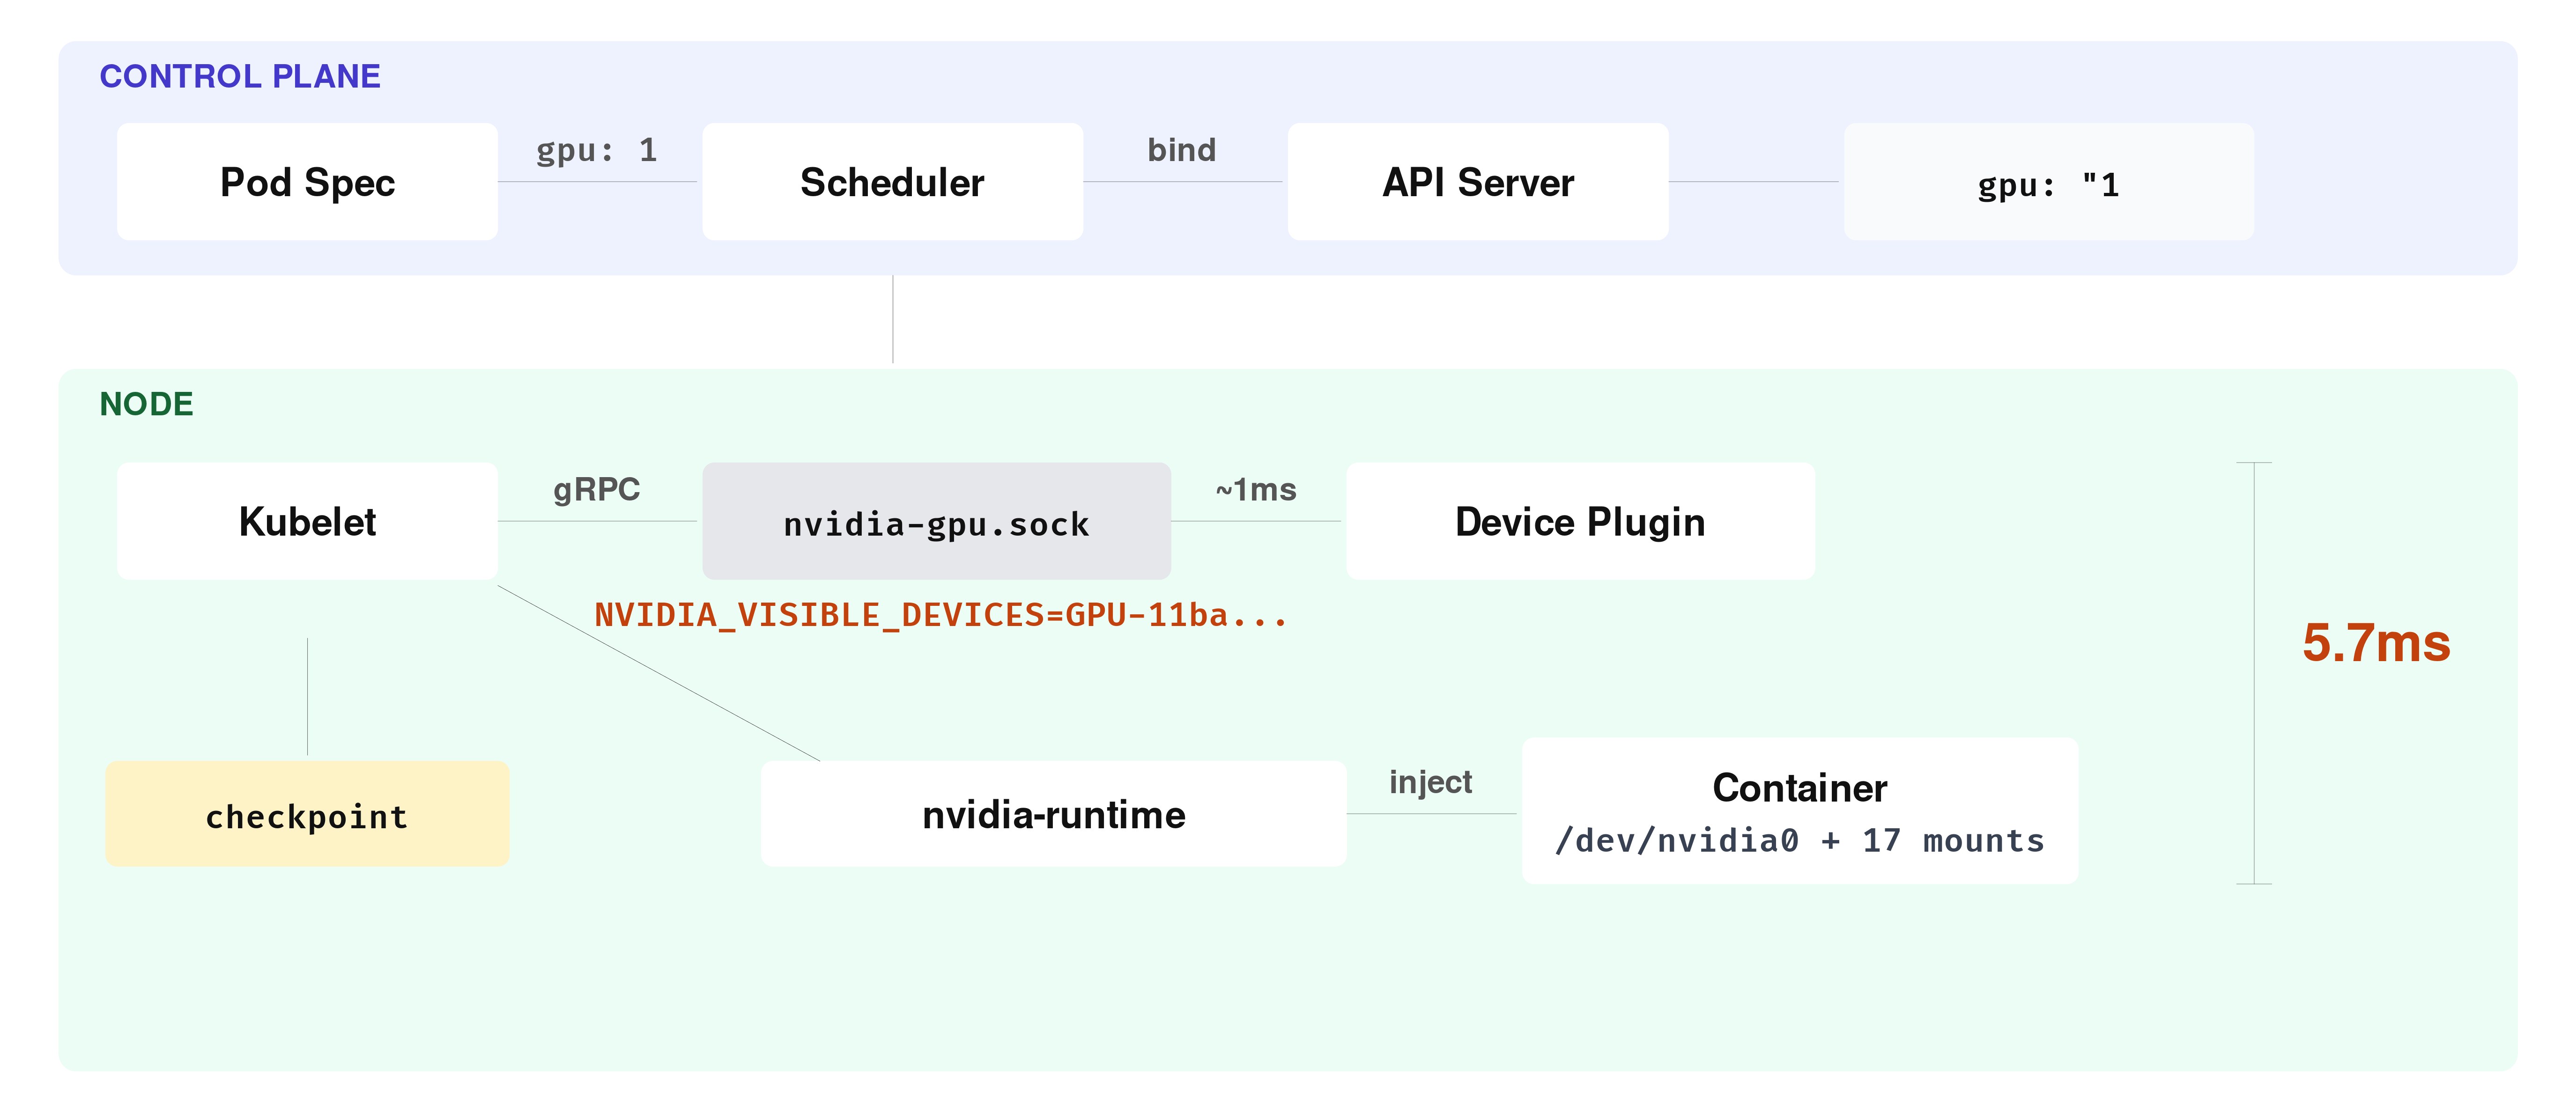
Task: Click the Scheduler block
Action: pos(892,182)
